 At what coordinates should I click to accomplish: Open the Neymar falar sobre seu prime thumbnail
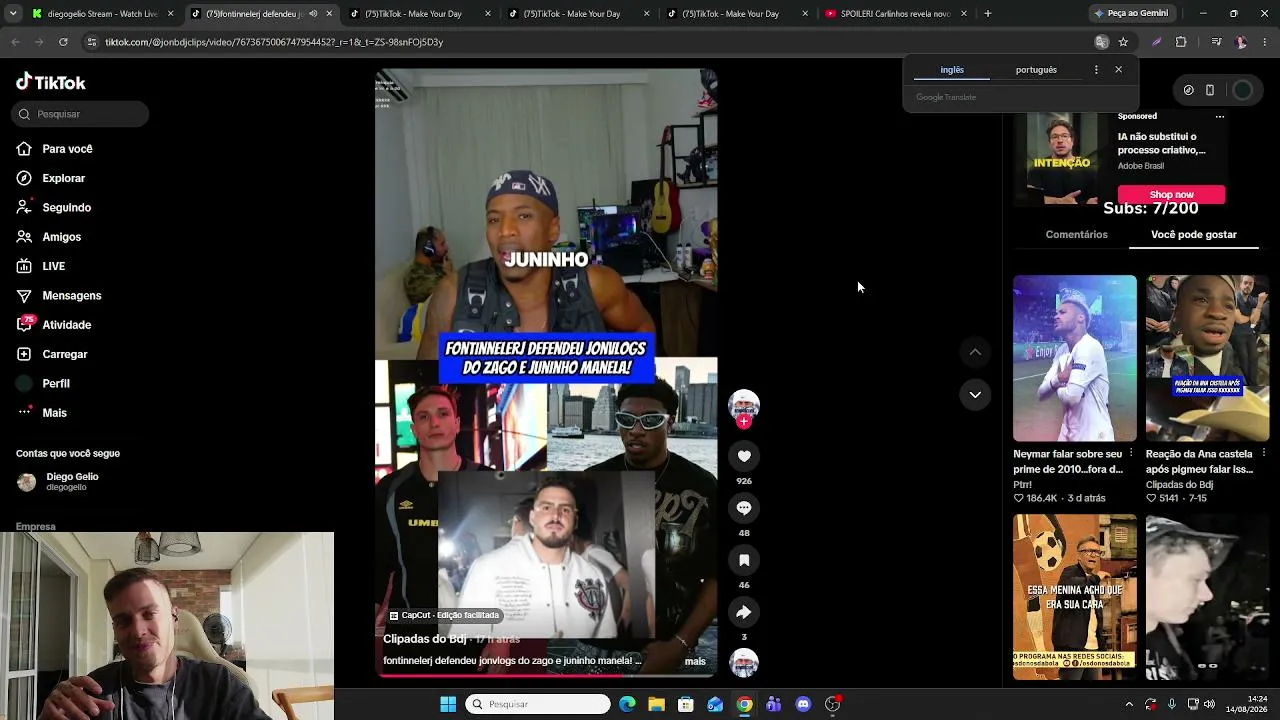(1075, 358)
